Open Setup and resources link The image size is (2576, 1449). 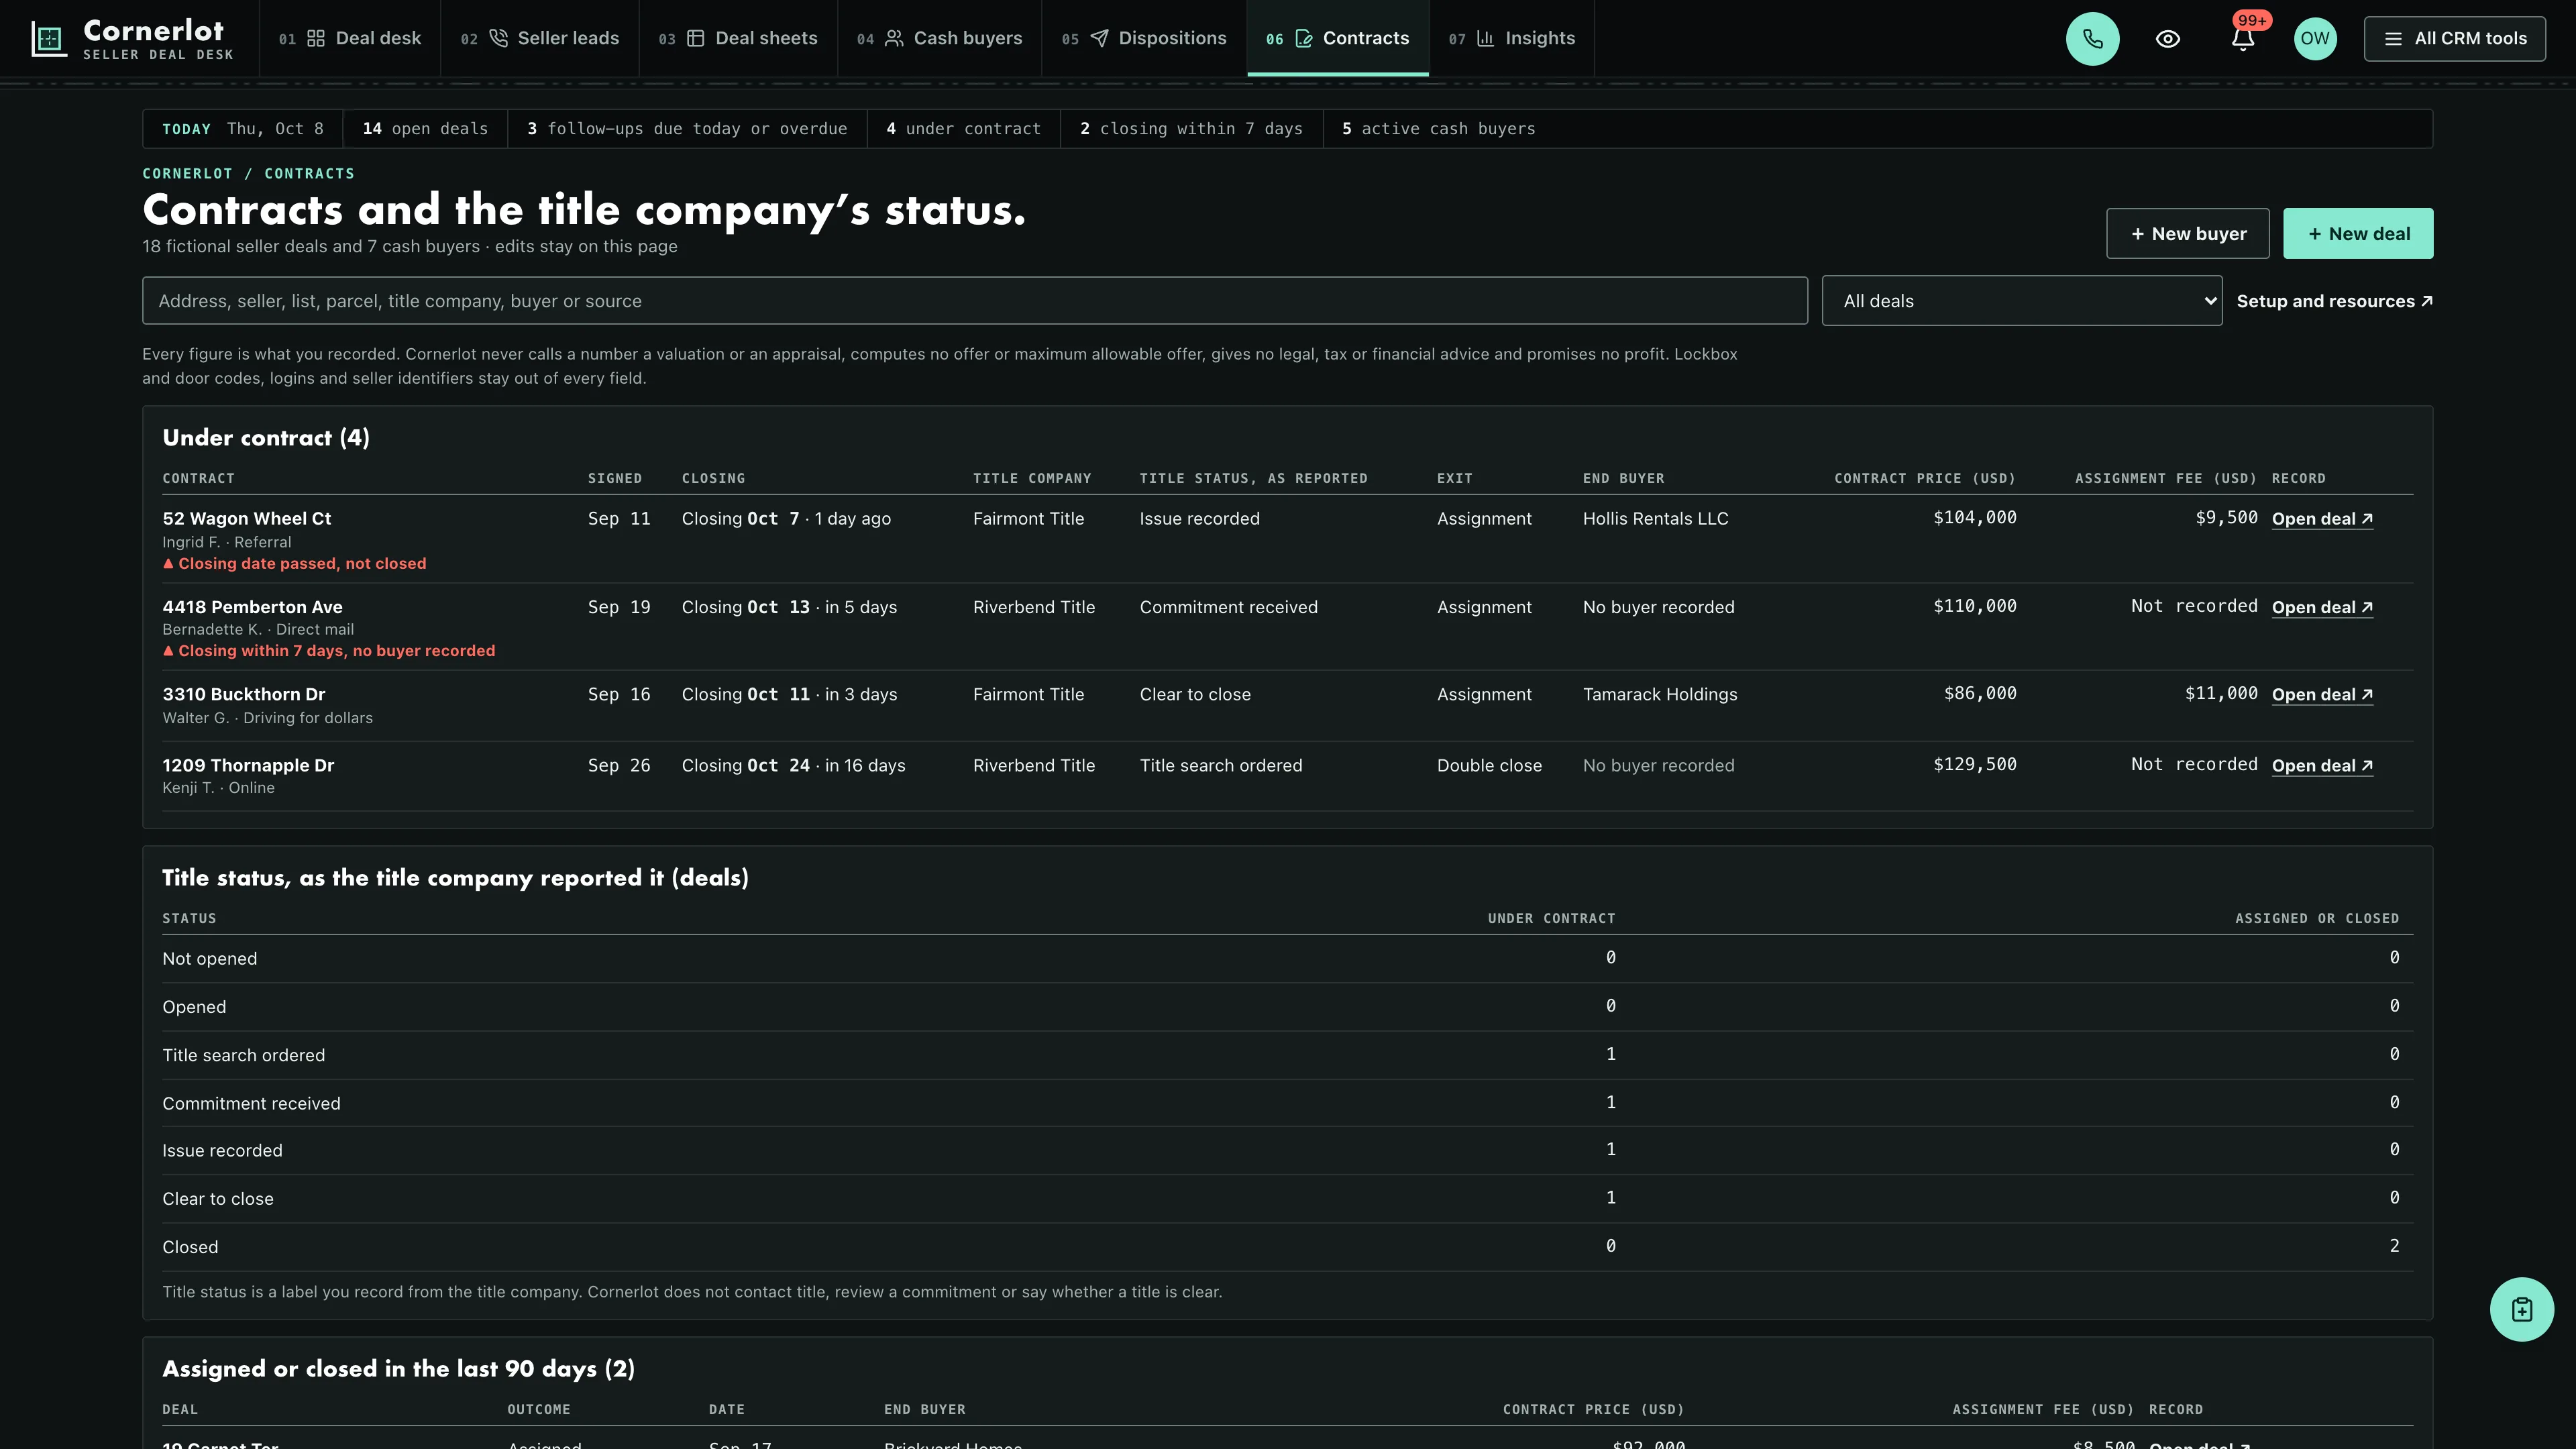(x=2334, y=301)
